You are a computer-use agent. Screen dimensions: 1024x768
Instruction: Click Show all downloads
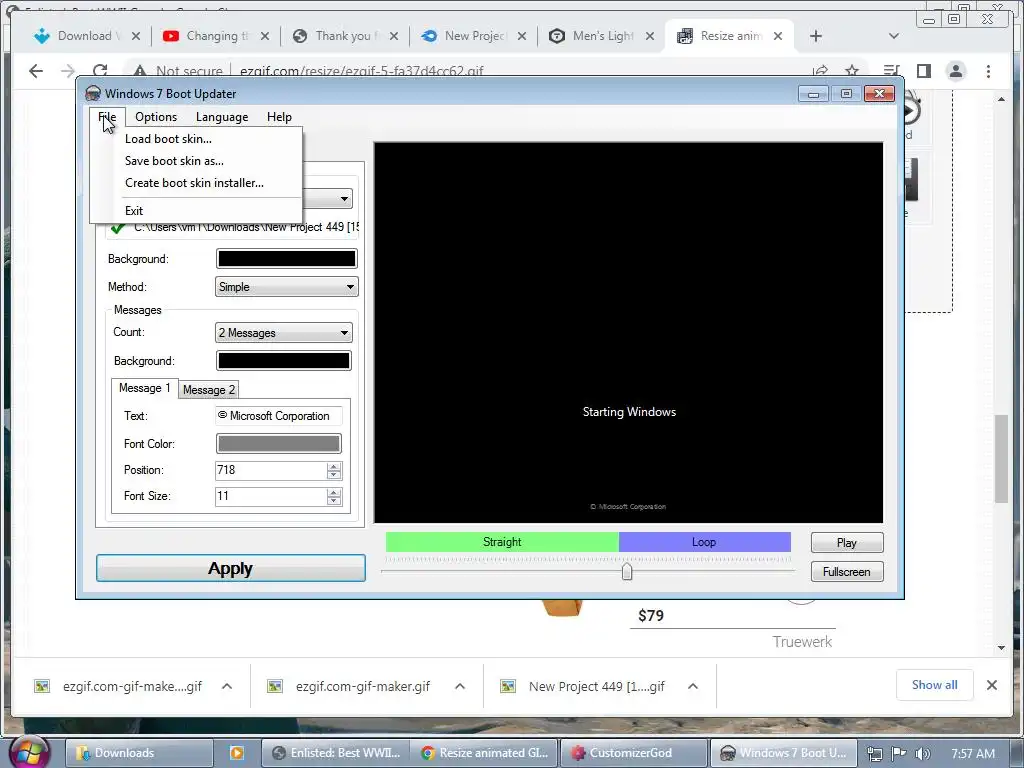pos(935,685)
